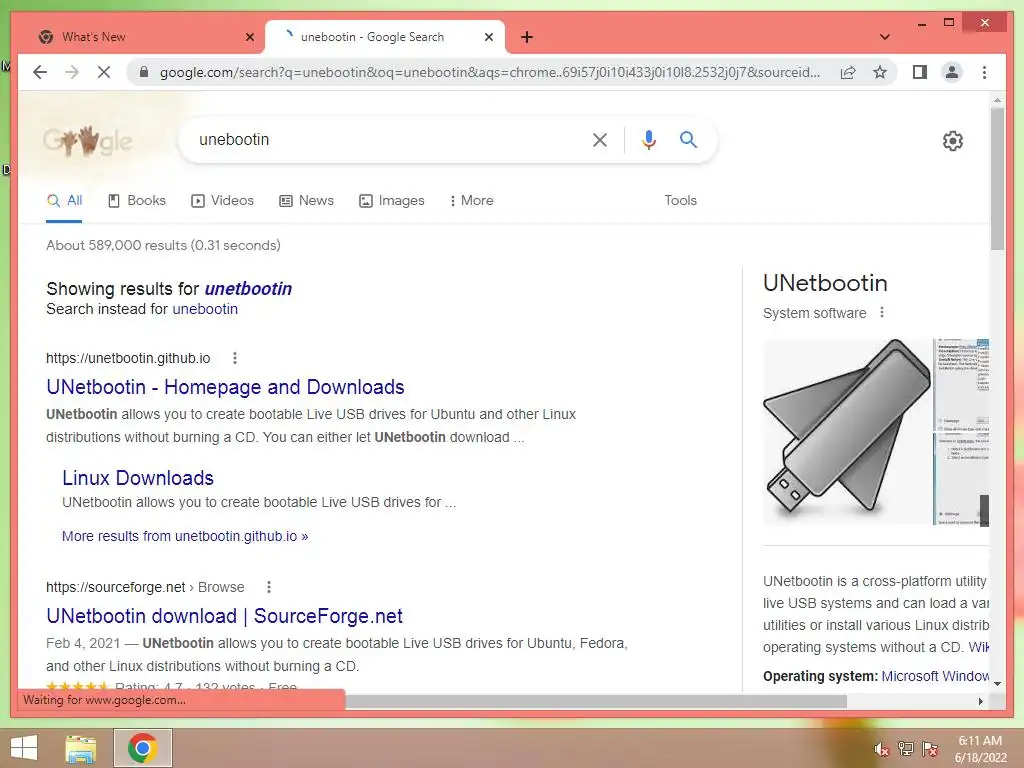Open Chrome side panel icon
1024x768 pixels.
click(920, 72)
